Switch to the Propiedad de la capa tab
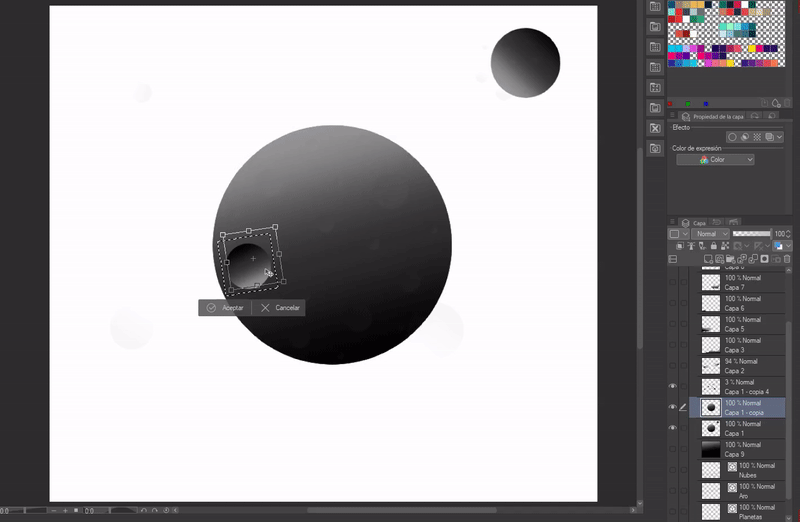The image size is (800, 522). point(713,116)
